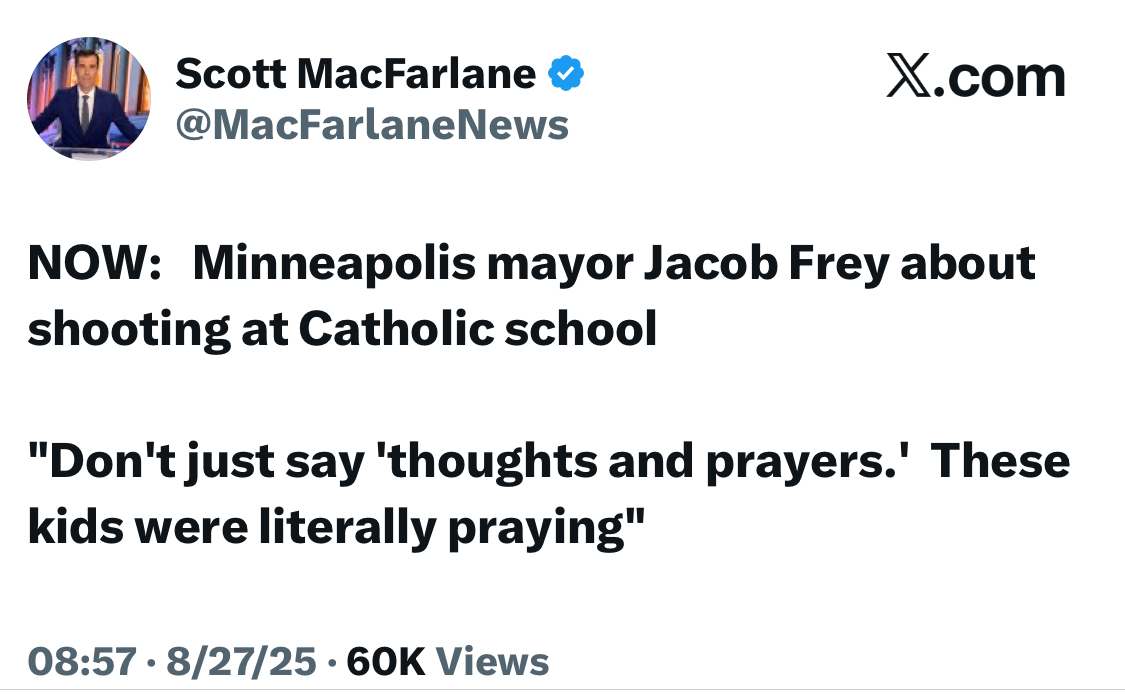Click the word Views beside the count
The width and height of the screenshot is (1125, 700).
pyautogui.click(x=494, y=661)
